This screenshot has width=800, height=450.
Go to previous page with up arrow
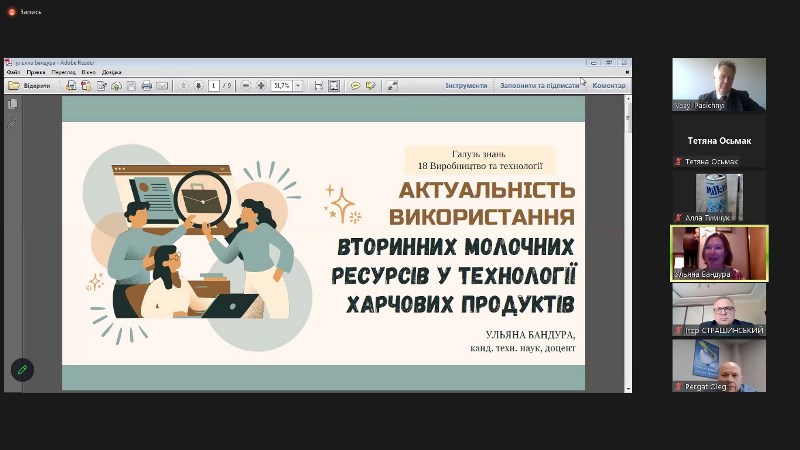(183, 86)
